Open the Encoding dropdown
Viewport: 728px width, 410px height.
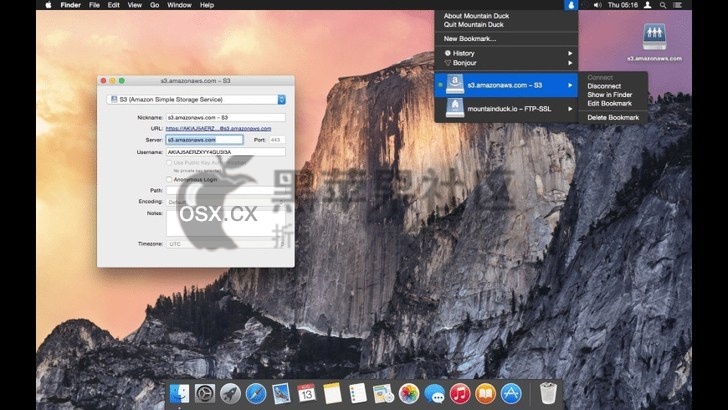(x=226, y=202)
